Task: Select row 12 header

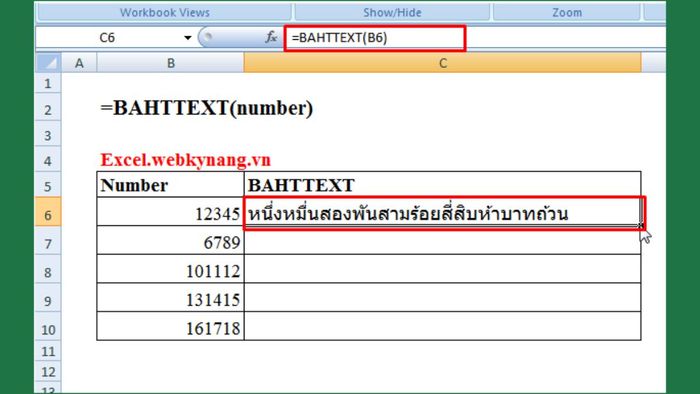Action: tap(48, 372)
